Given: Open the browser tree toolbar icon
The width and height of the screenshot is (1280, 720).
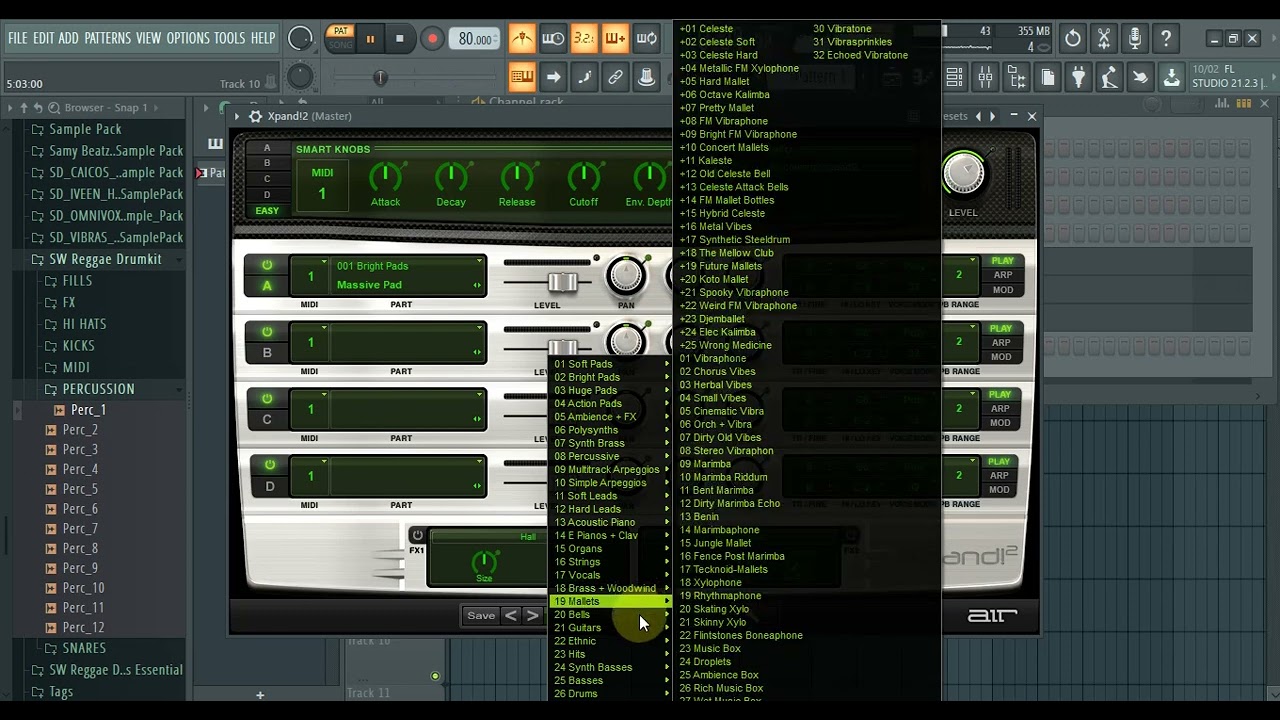Looking at the screenshot, I should (x=1016, y=77).
